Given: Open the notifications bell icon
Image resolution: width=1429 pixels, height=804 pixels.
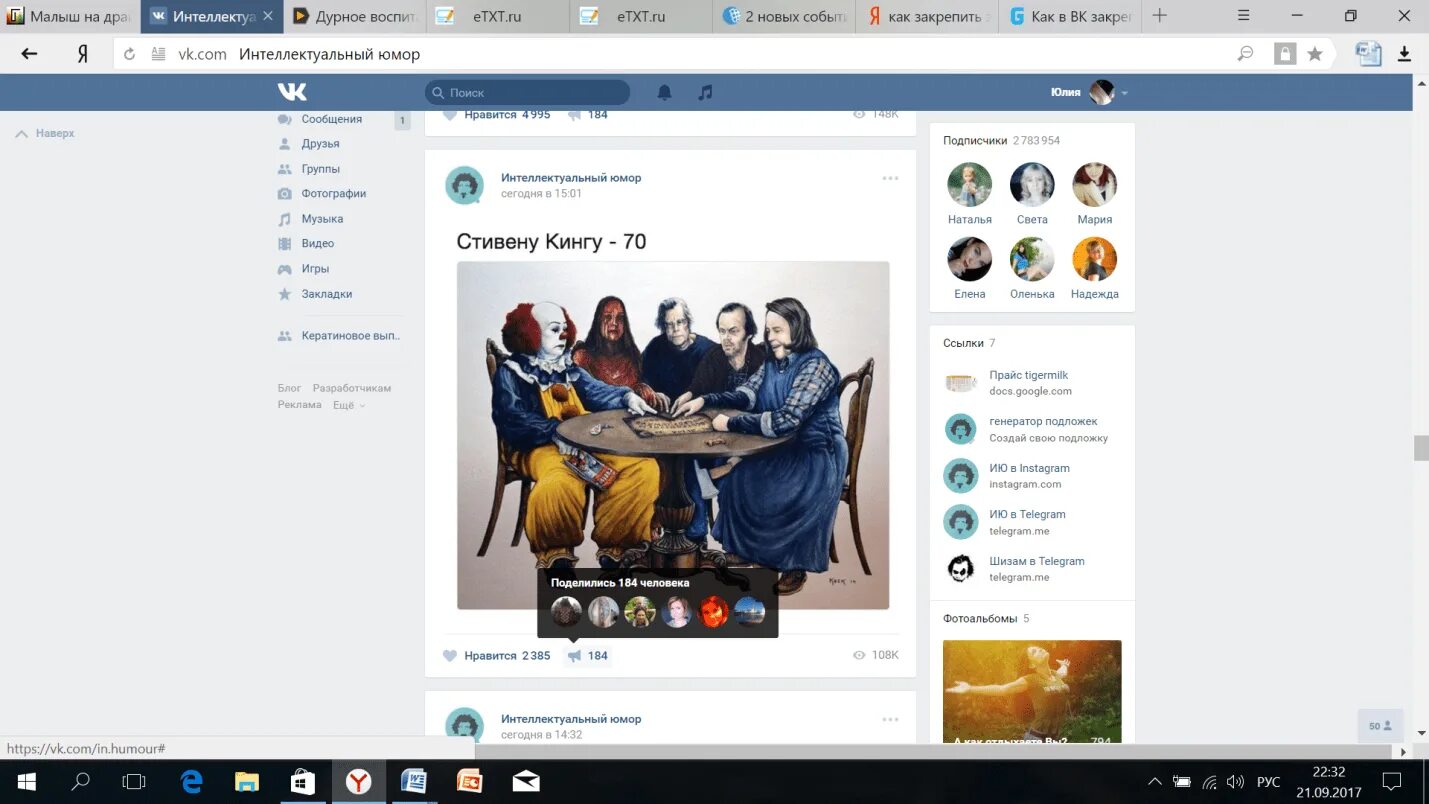Looking at the screenshot, I should [x=664, y=93].
